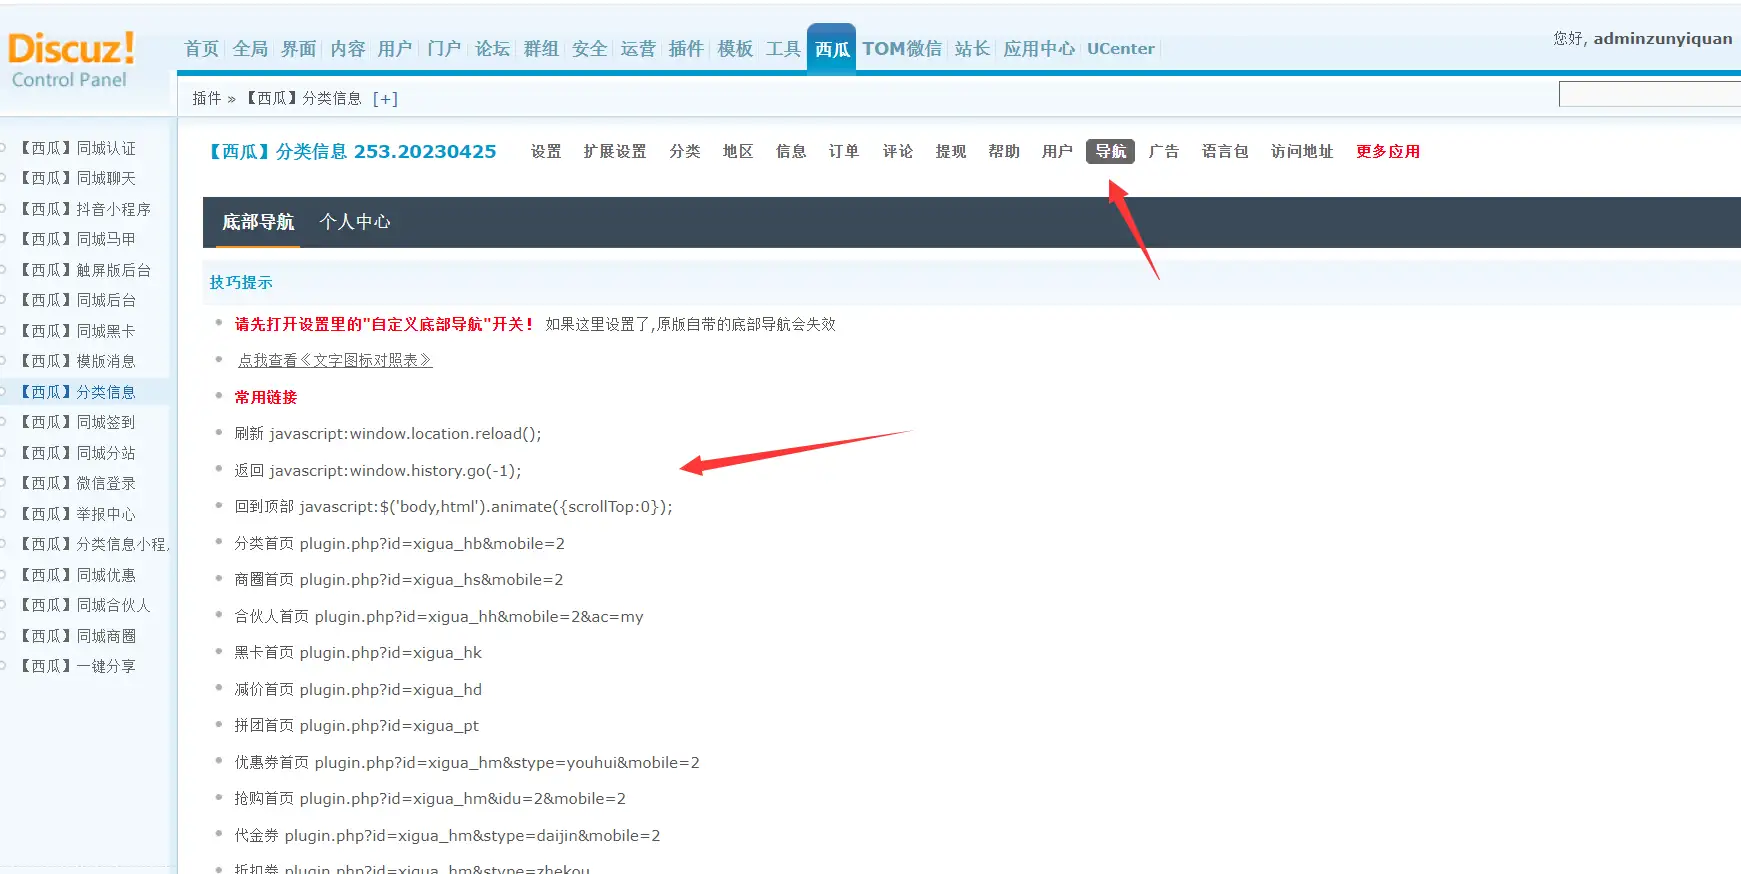The width and height of the screenshot is (1741, 874).
Task: Select 【西瓜】微信登录 sidebar entry
Action: pos(79,483)
